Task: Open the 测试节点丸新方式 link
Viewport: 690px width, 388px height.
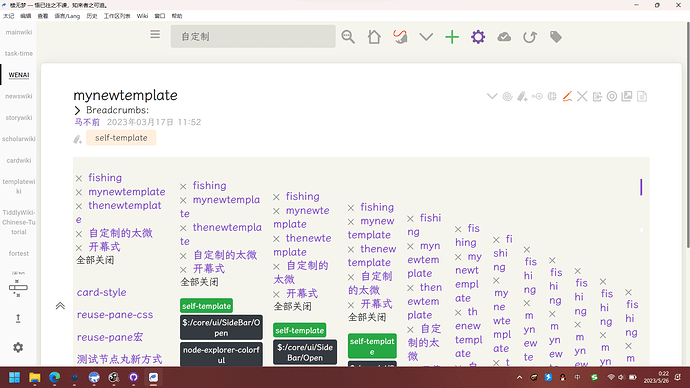Action: (120, 359)
